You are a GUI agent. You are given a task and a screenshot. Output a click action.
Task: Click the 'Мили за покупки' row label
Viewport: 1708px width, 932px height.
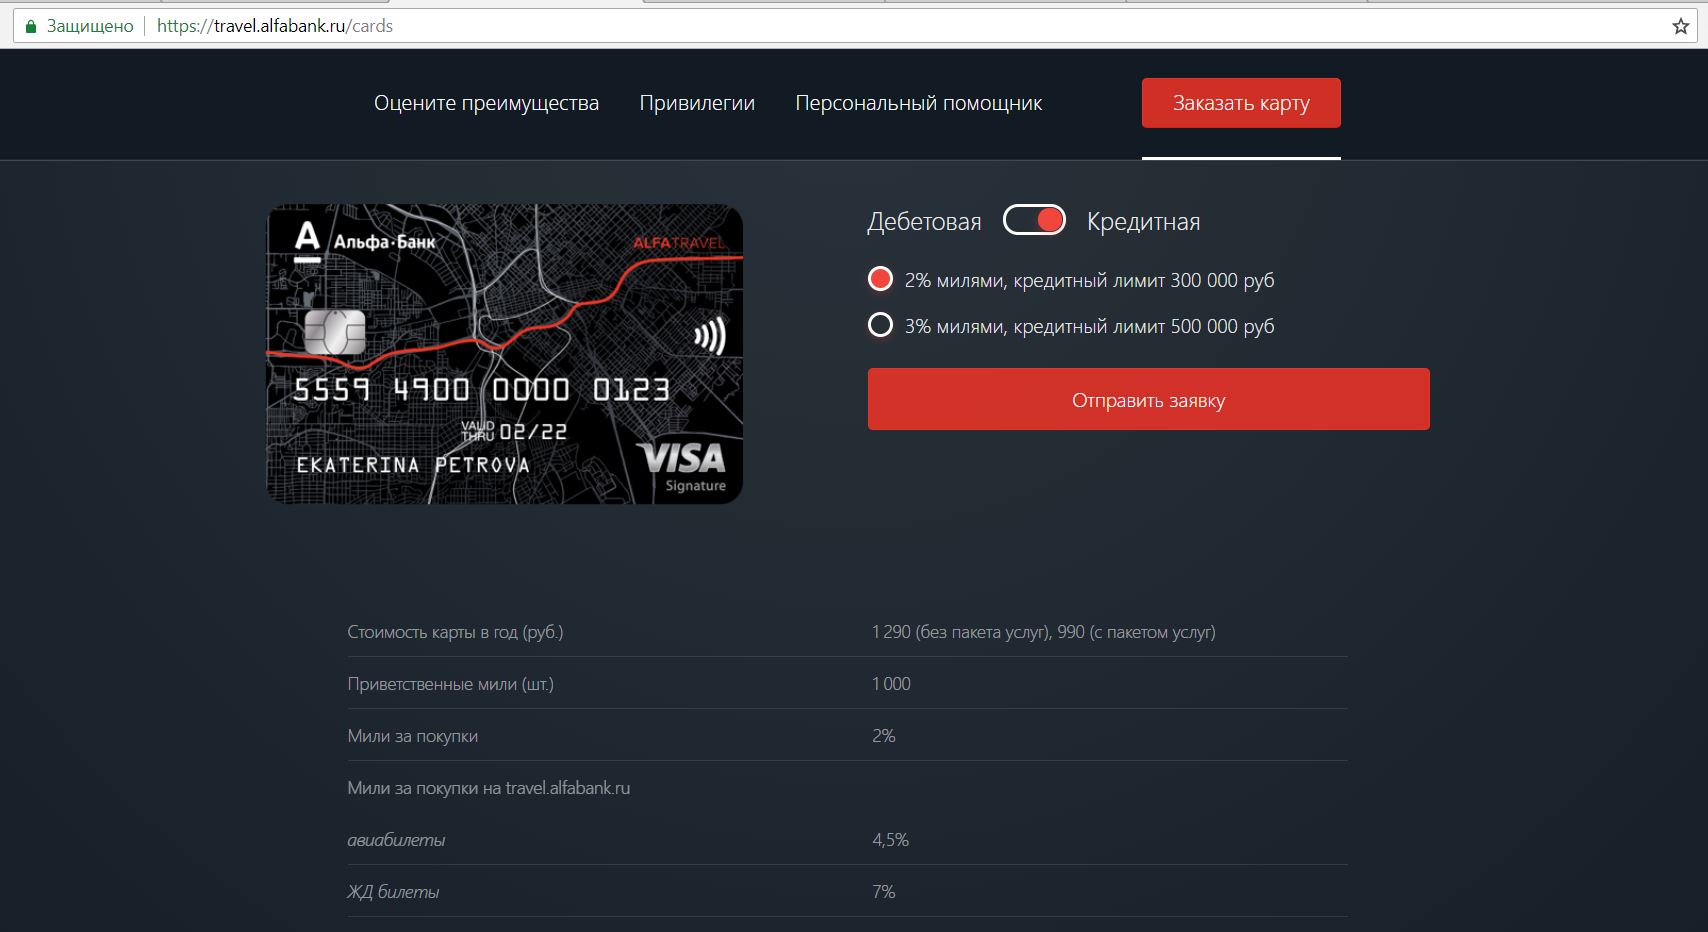click(412, 736)
